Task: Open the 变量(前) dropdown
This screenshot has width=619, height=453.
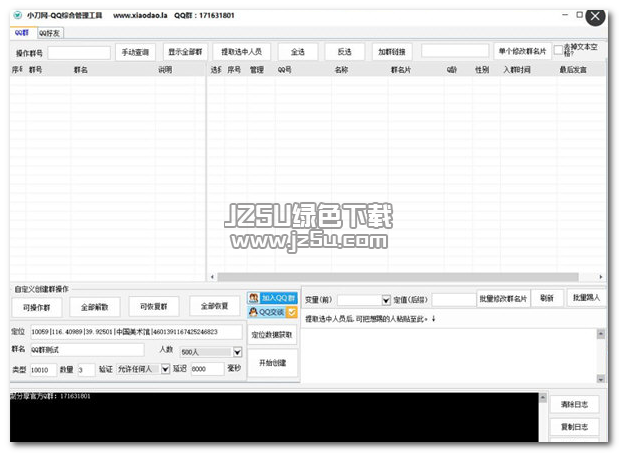Action: click(x=386, y=300)
